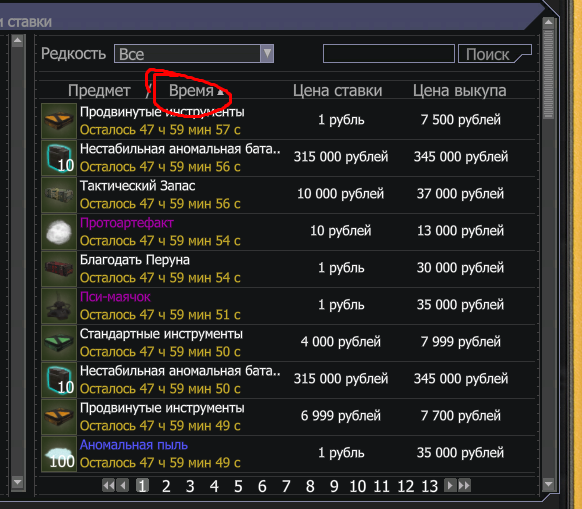The image size is (582, 509).
Task: Jump to the first page arrow
Action: click(108, 485)
